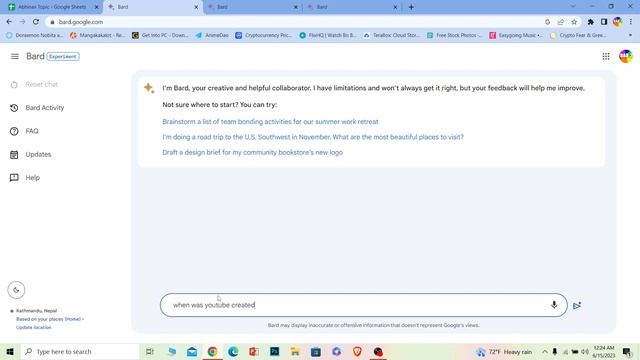Switch to the Google Sheets tab
Viewport: 640px width, 360px height.
pos(51,7)
